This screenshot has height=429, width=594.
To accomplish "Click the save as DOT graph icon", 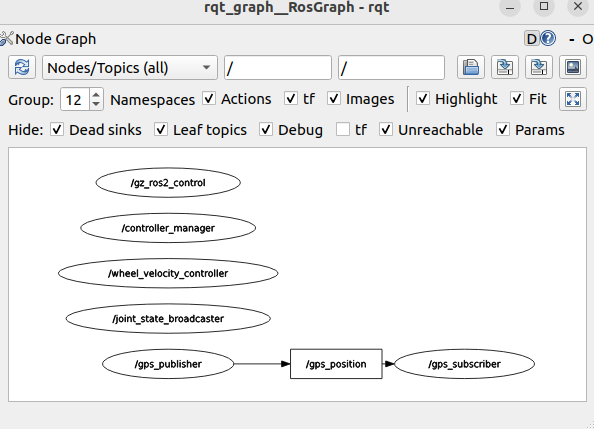I will (505, 67).
